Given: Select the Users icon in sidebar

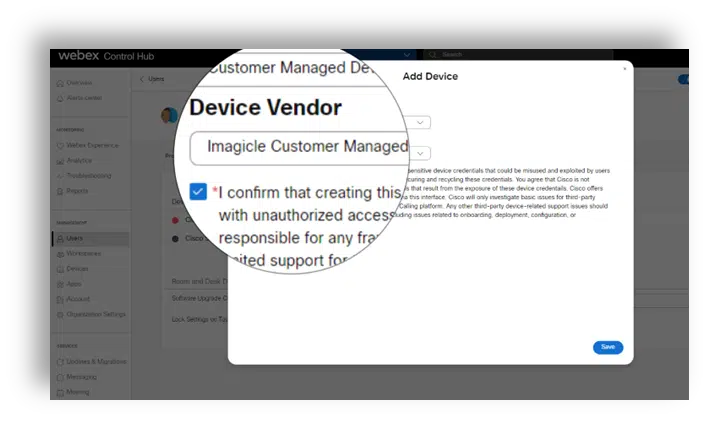Looking at the screenshot, I should (x=59, y=239).
